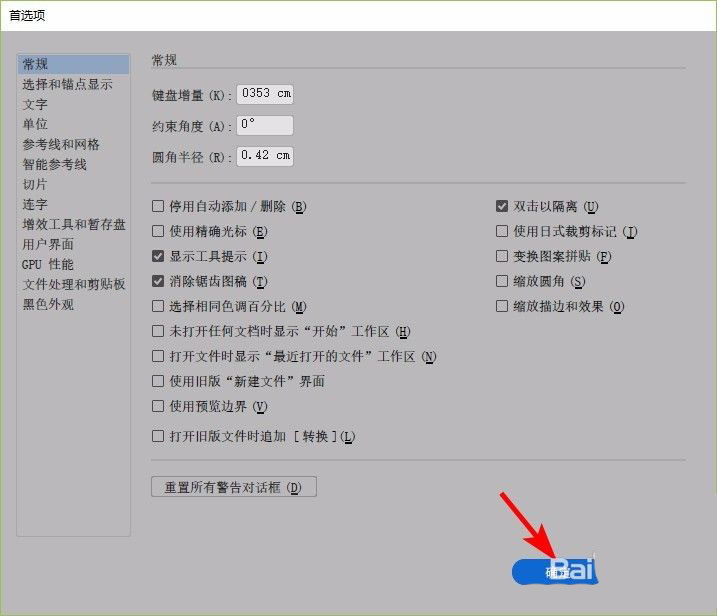Open GPU 性能 preferences section
Viewport: 717px width, 616px height.
pos(48,264)
